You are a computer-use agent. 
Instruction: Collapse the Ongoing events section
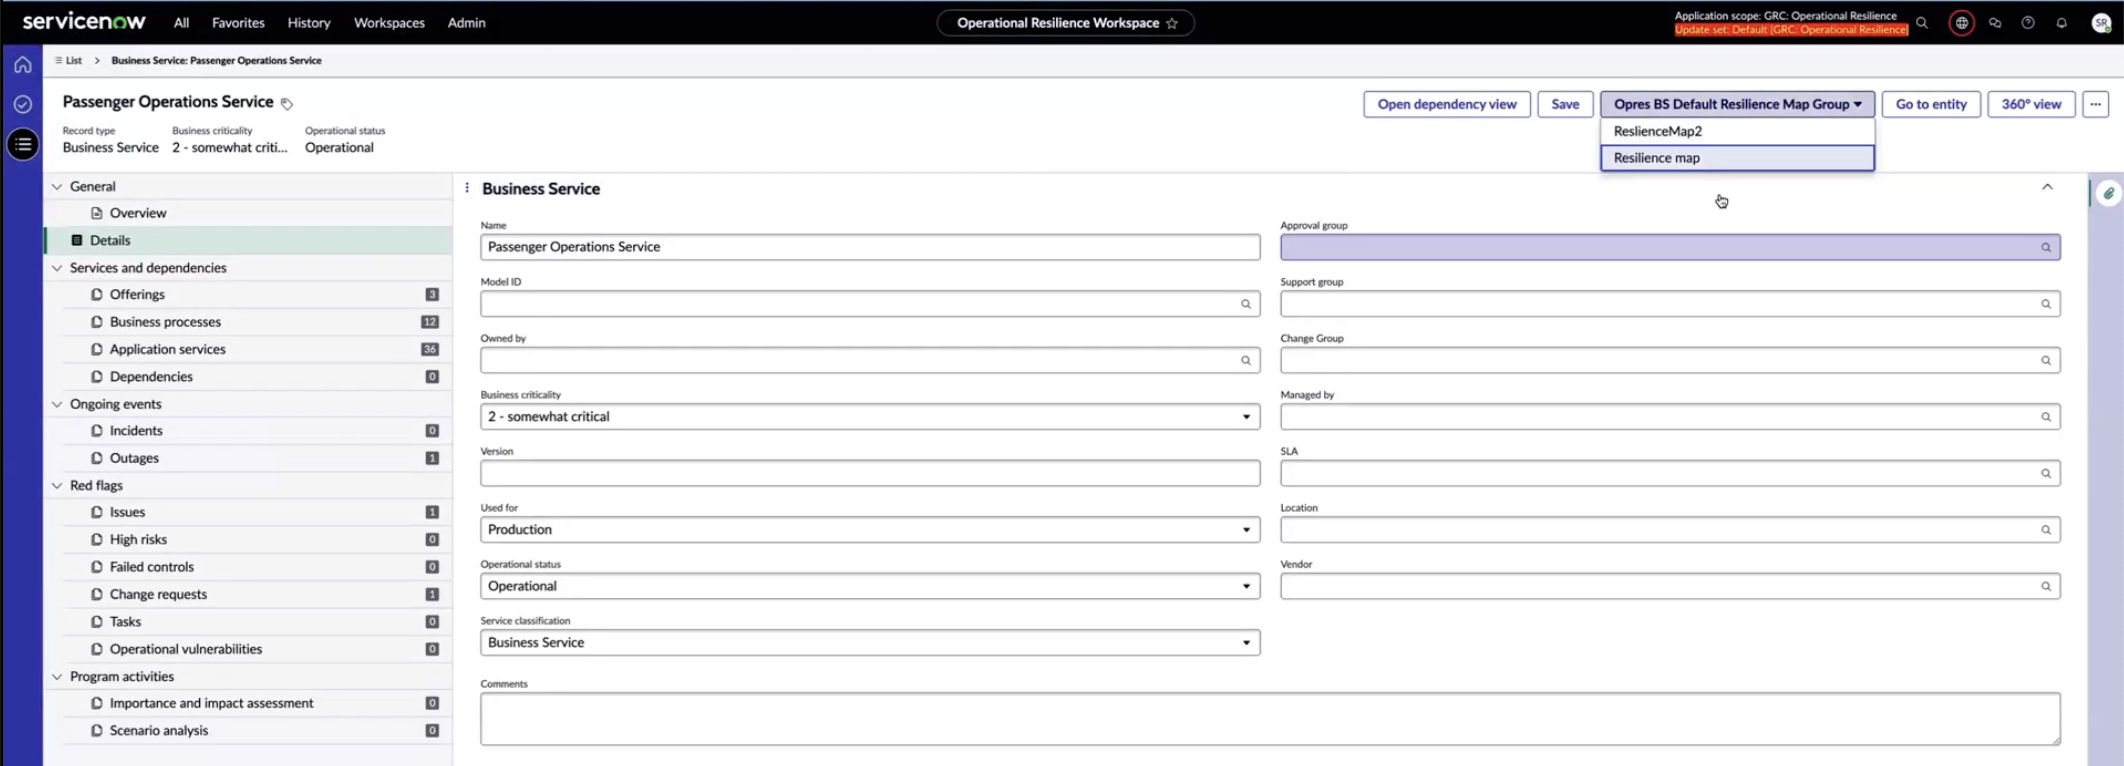tap(57, 404)
